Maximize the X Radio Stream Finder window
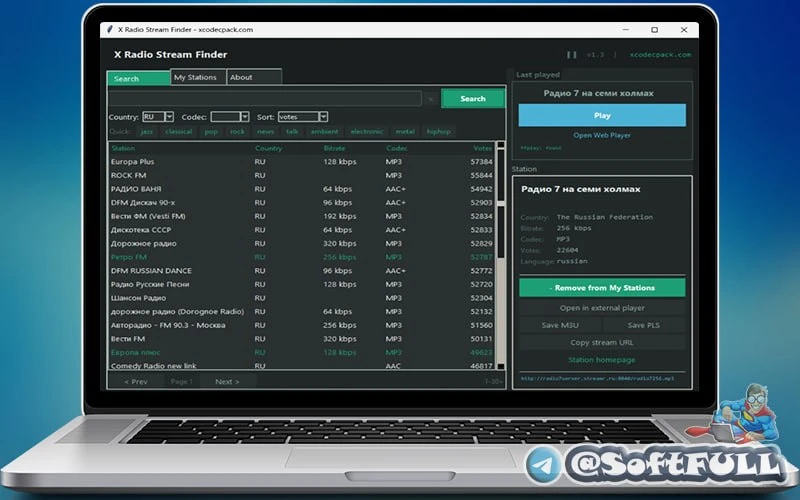Viewport: 800px width, 500px height. (x=655, y=30)
